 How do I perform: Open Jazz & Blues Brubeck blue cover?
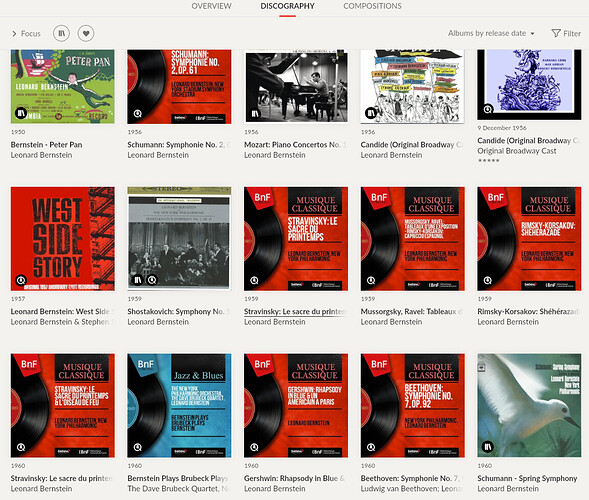click(179, 405)
